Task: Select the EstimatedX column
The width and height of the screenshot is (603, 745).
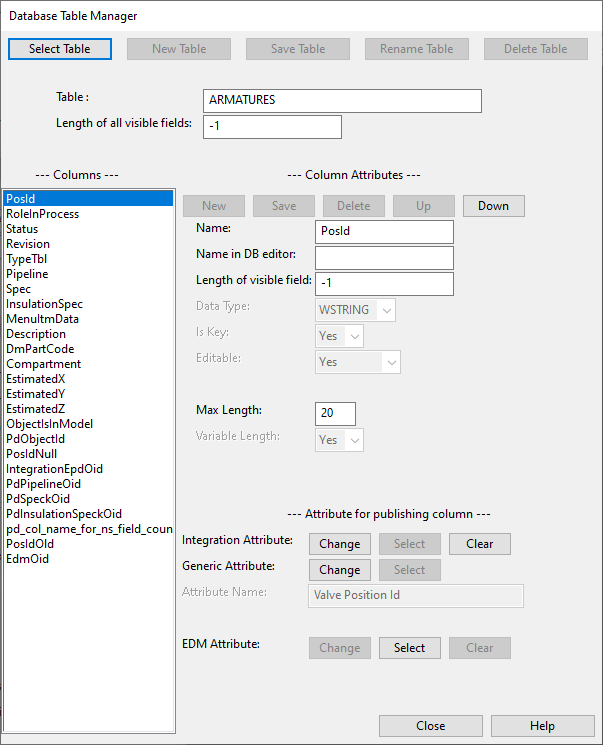Action: point(37,379)
